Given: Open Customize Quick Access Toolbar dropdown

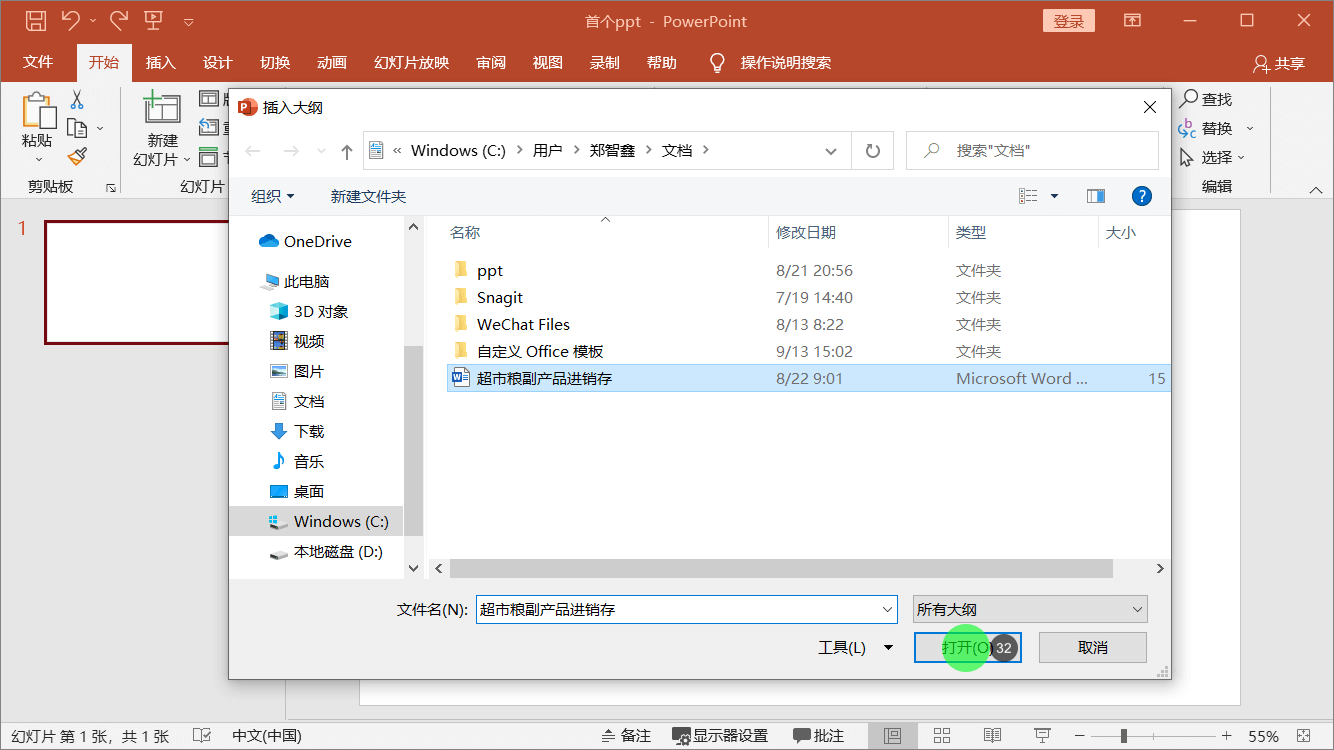Looking at the screenshot, I should 189,21.
